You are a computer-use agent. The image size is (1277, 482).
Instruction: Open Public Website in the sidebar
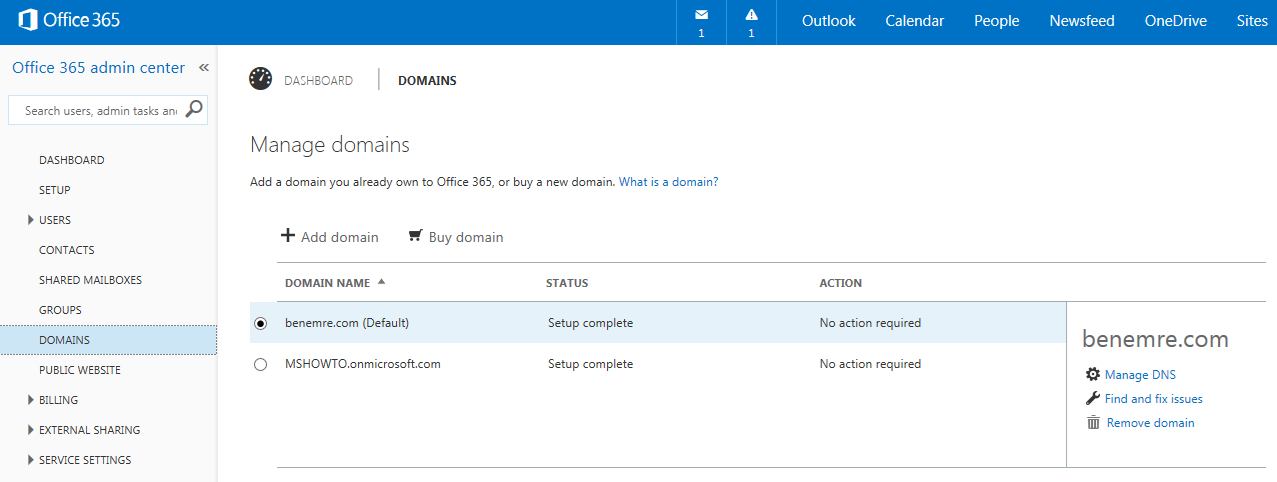[80, 370]
